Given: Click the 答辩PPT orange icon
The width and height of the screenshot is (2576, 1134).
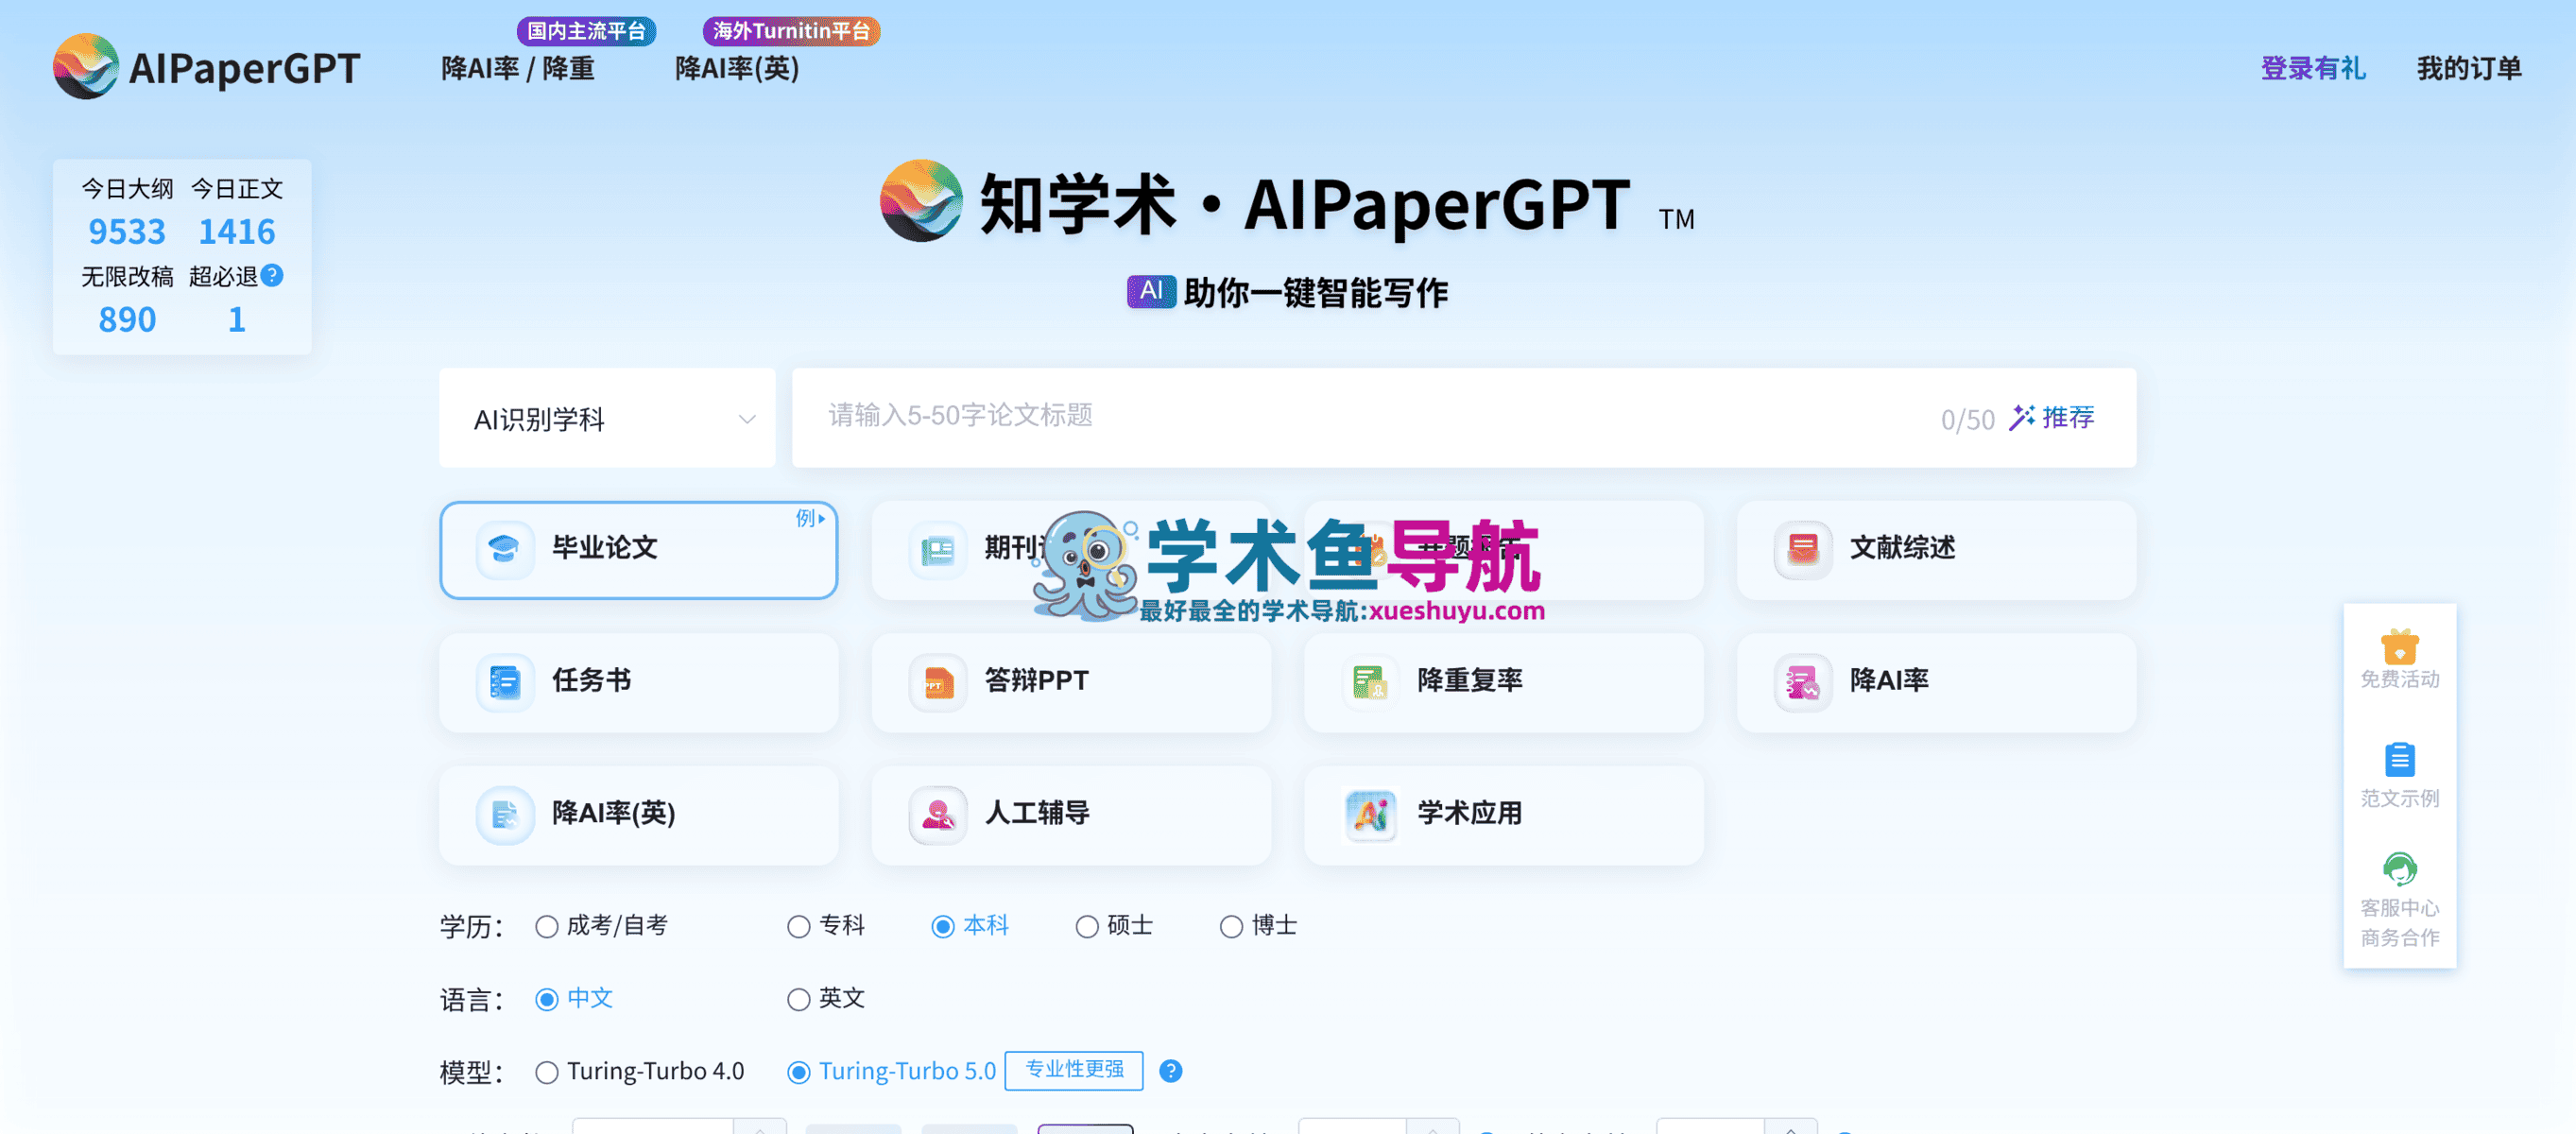Looking at the screenshot, I should [937, 682].
